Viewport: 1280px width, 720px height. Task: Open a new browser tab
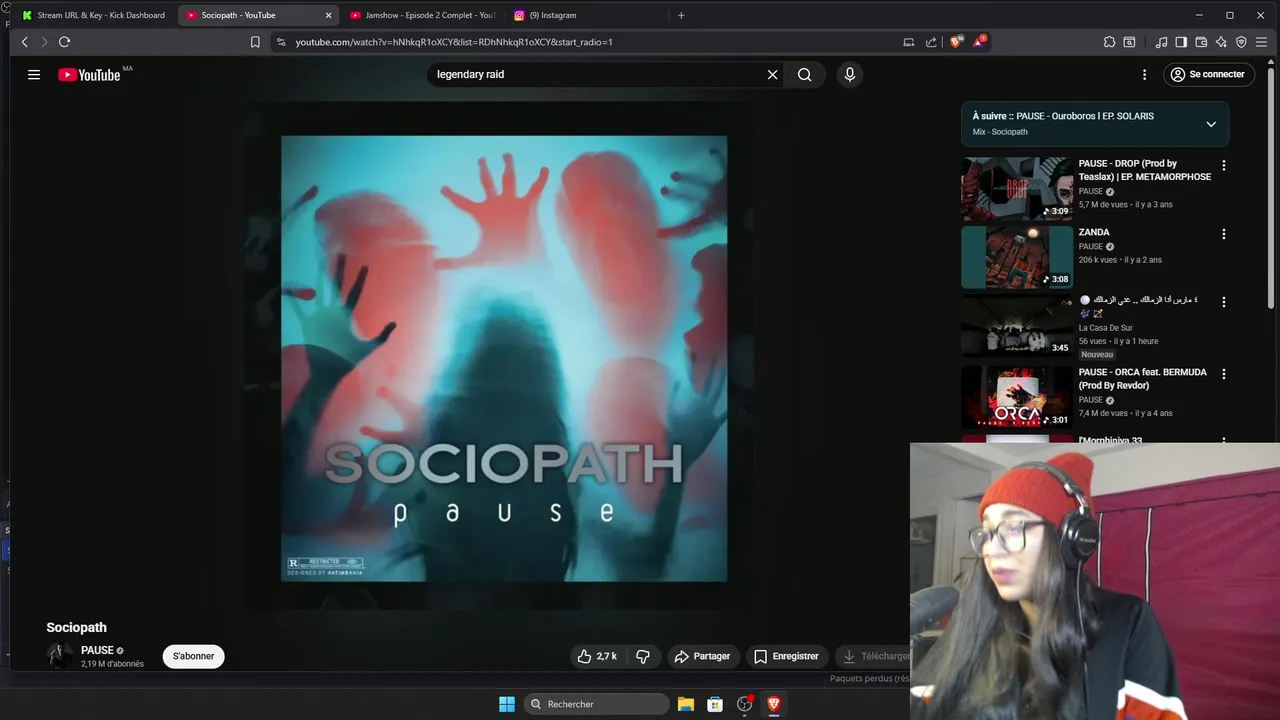[681, 15]
